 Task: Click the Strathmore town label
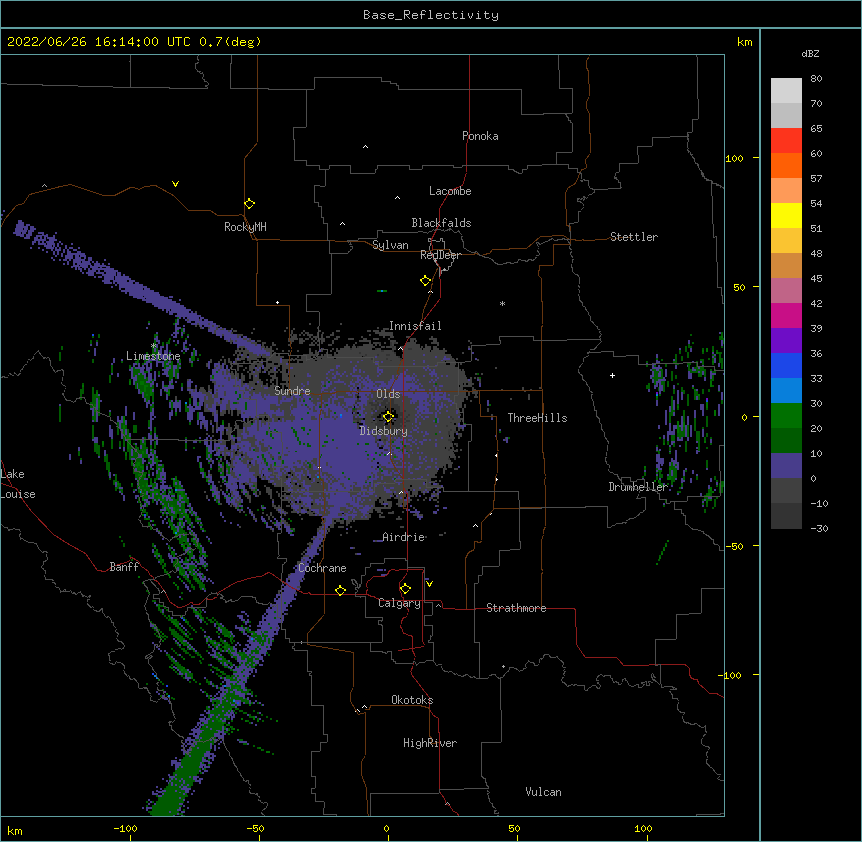click(x=516, y=608)
